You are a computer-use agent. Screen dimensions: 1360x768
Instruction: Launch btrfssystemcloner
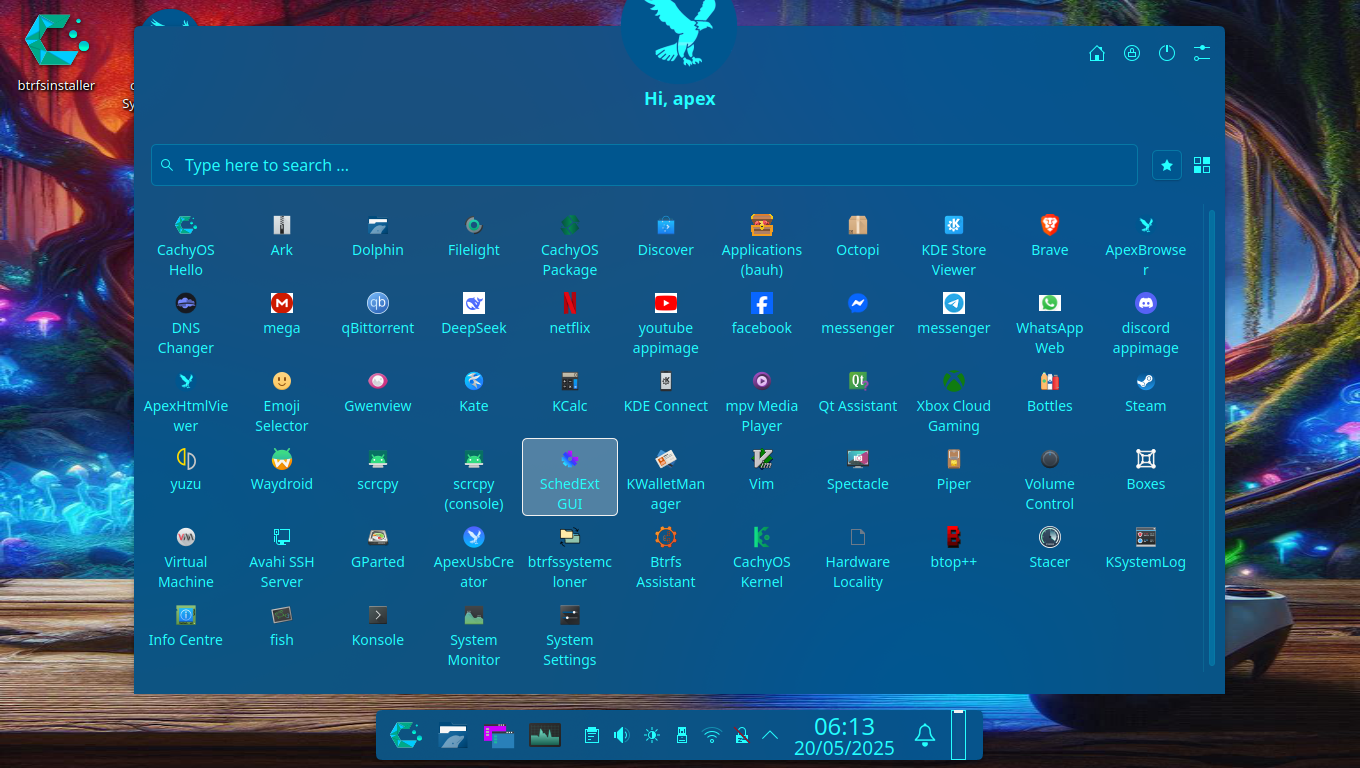[570, 557]
